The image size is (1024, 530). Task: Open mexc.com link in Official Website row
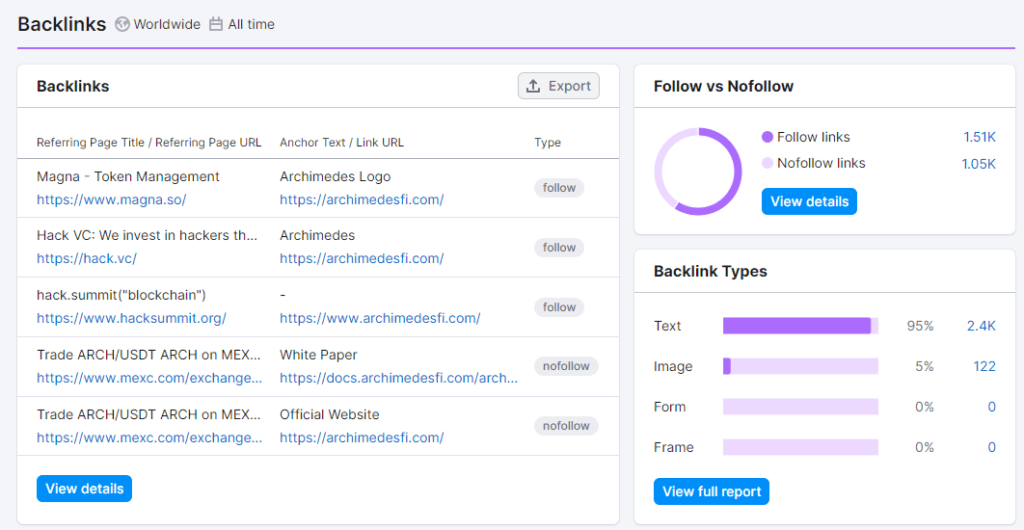pyautogui.click(x=150, y=437)
